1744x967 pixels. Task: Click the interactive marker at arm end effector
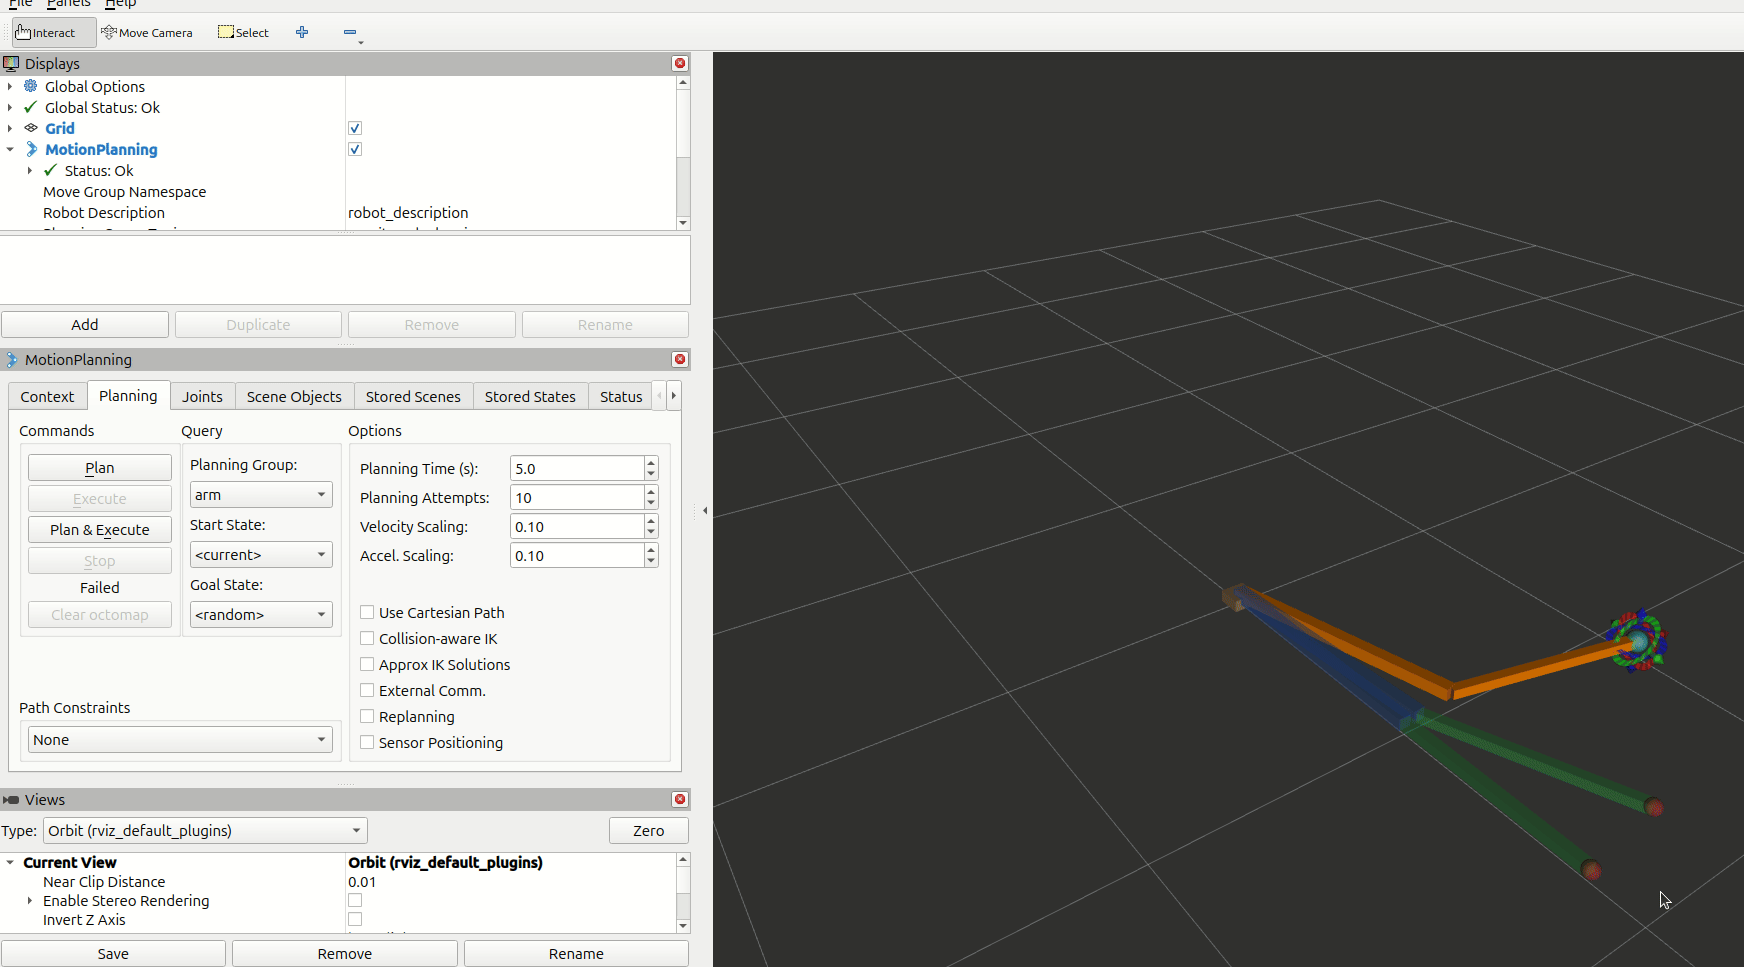[1637, 640]
